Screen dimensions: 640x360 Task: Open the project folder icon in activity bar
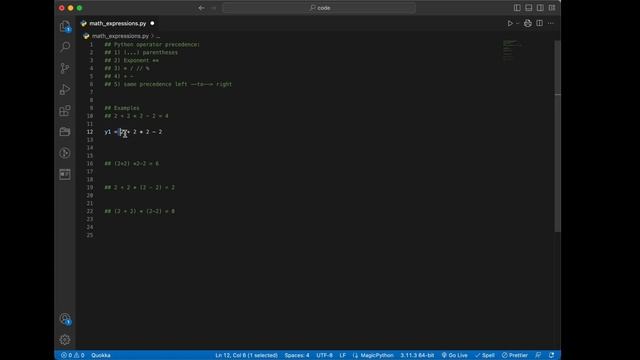[x=65, y=132]
